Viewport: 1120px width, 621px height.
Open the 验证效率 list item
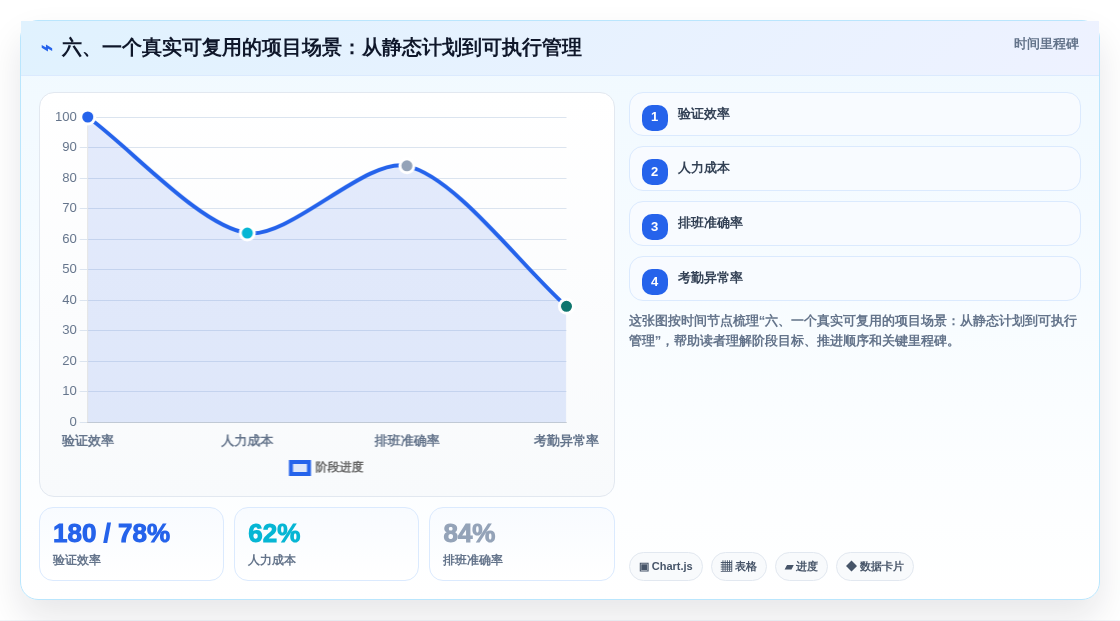click(854, 114)
